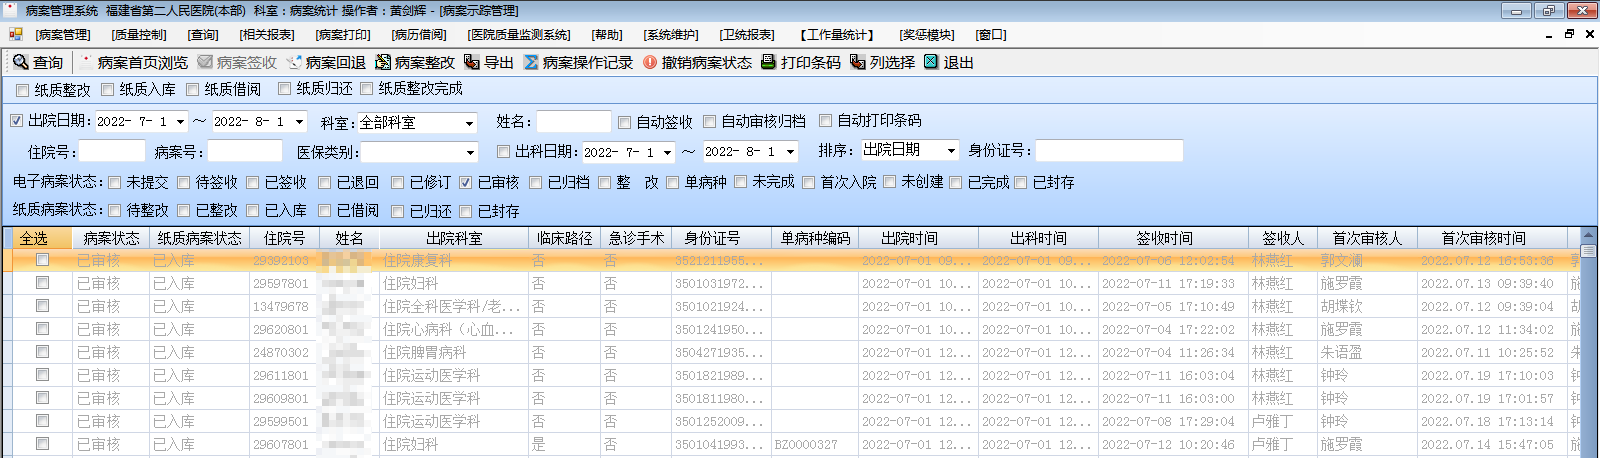Click the 查询 magnifier toolbar icon
The image size is (1600, 458).
20,62
